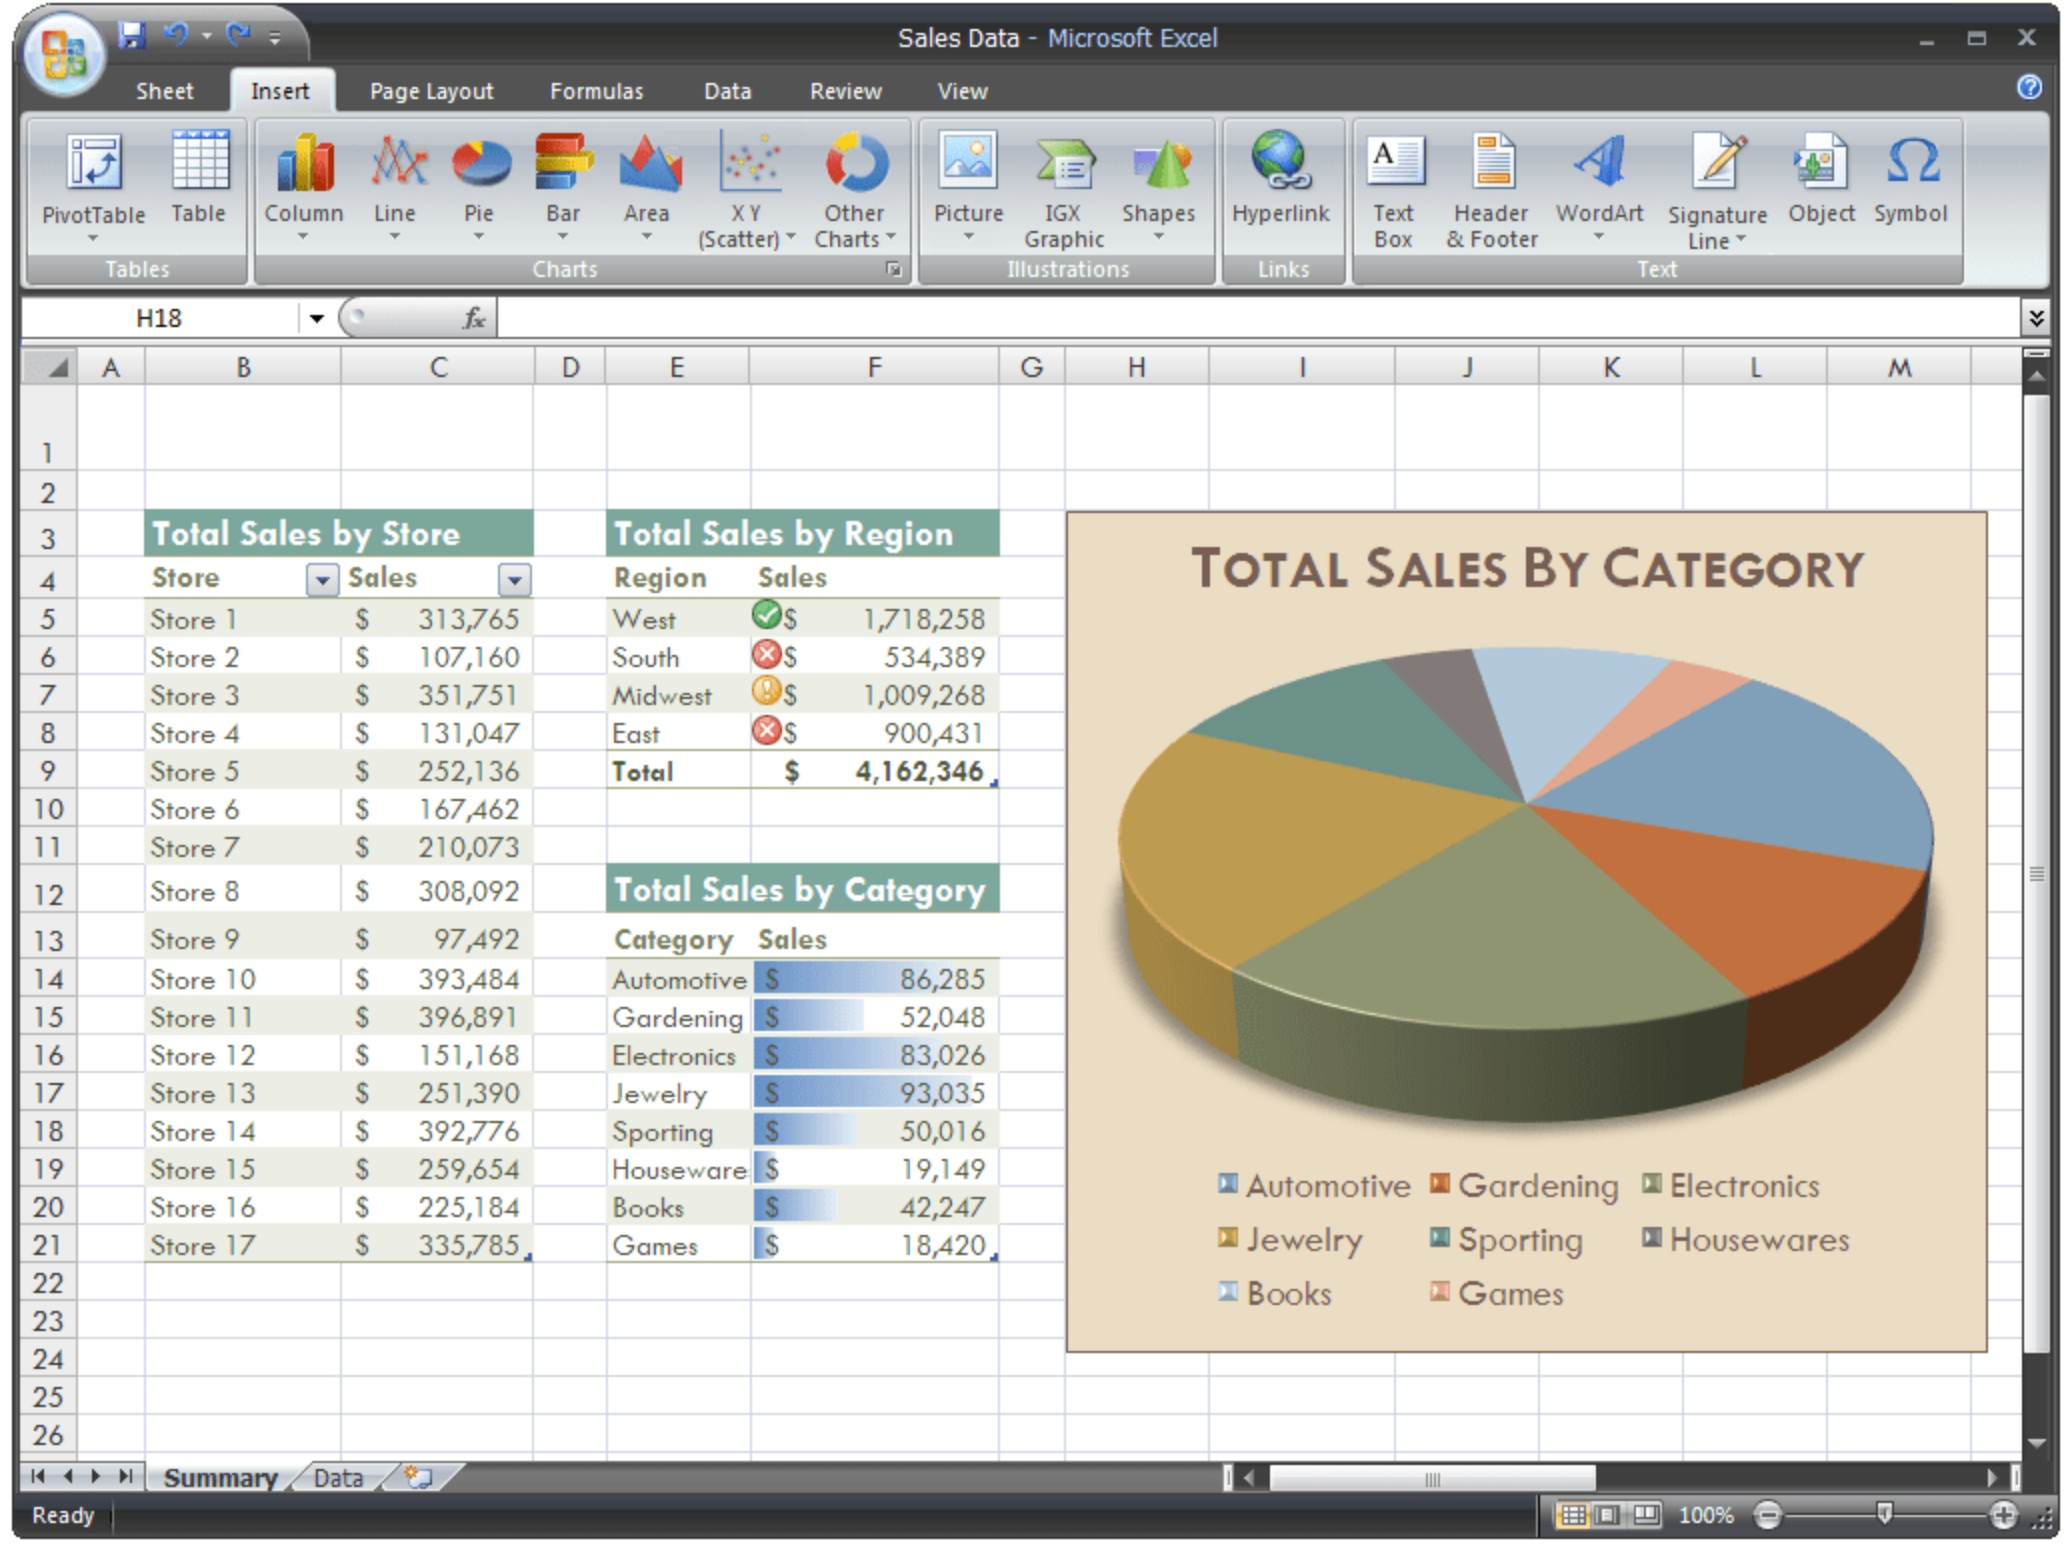Click the Save icon in quick access toolbar
2070x1545 pixels.
click(x=132, y=36)
